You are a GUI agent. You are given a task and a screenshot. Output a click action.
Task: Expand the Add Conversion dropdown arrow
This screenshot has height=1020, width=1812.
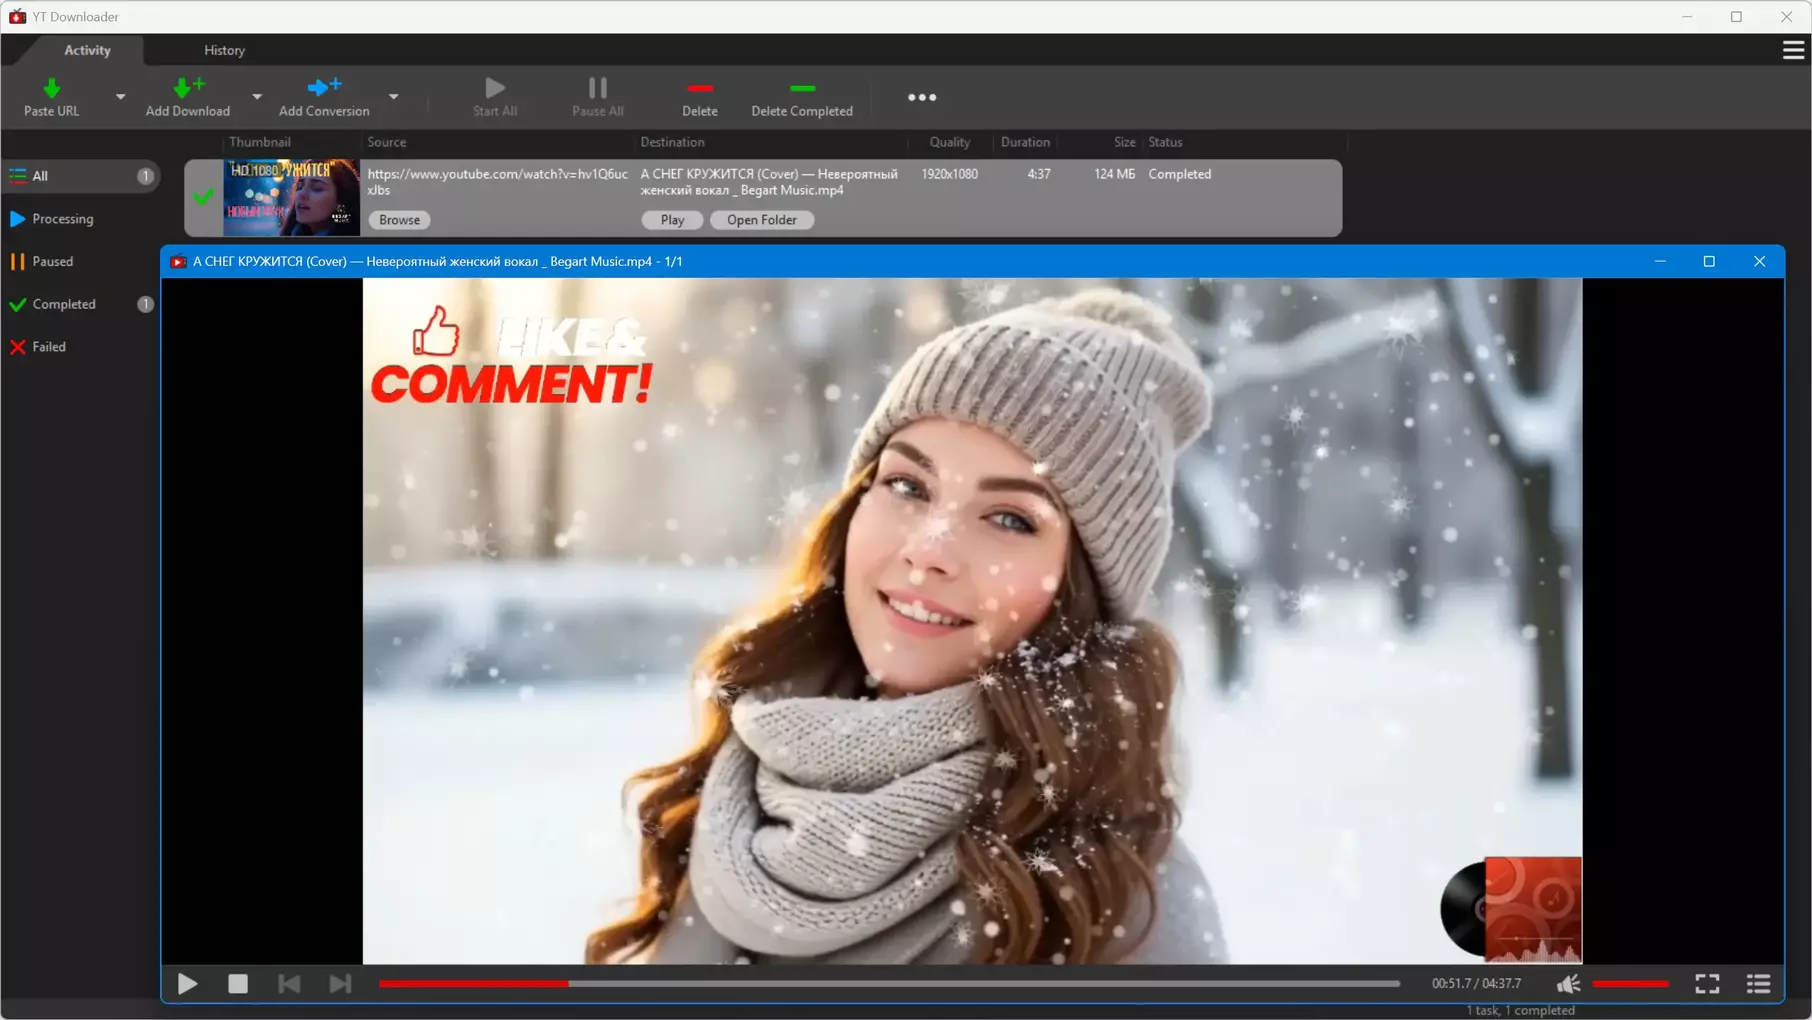[x=394, y=97]
